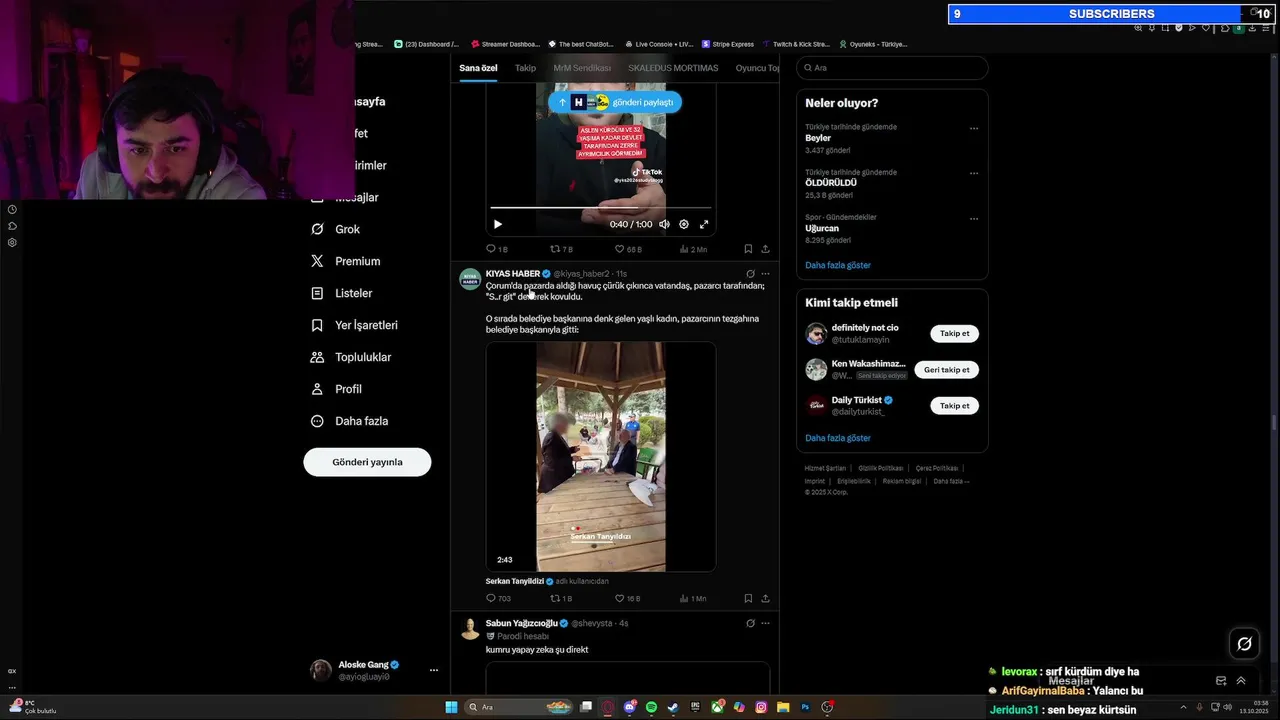Open more options for Beyler trend
1280x720 pixels.
click(974, 128)
